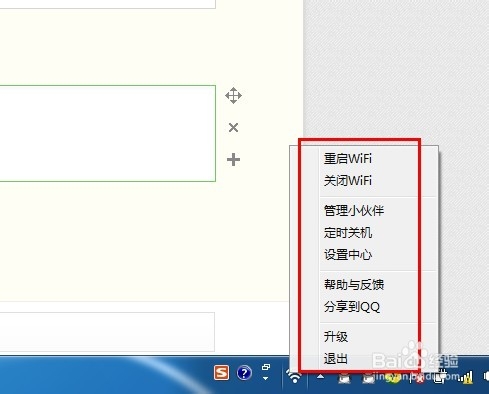
Task: Click the four-arrow move handle icon
Action: pyautogui.click(x=233, y=96)
